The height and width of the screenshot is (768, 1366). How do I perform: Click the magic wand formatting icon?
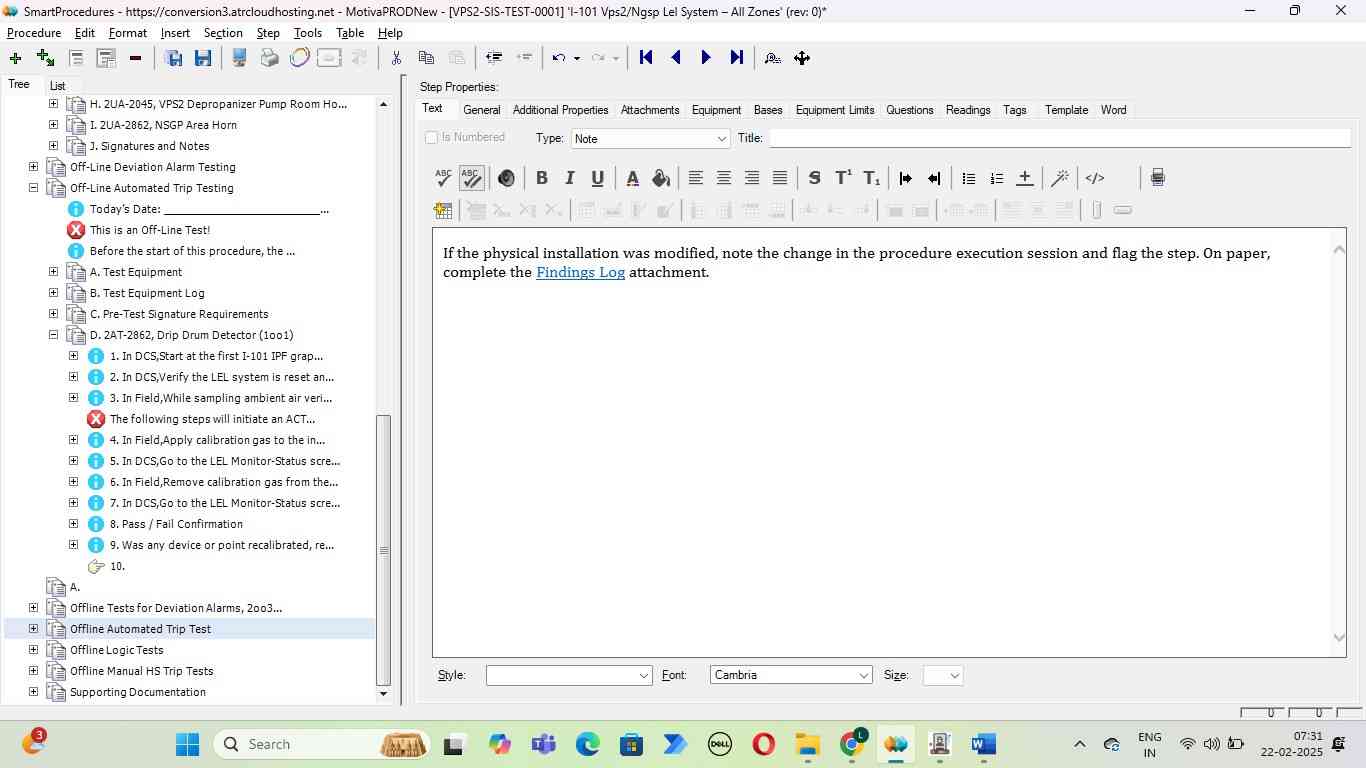(1060, 178)
